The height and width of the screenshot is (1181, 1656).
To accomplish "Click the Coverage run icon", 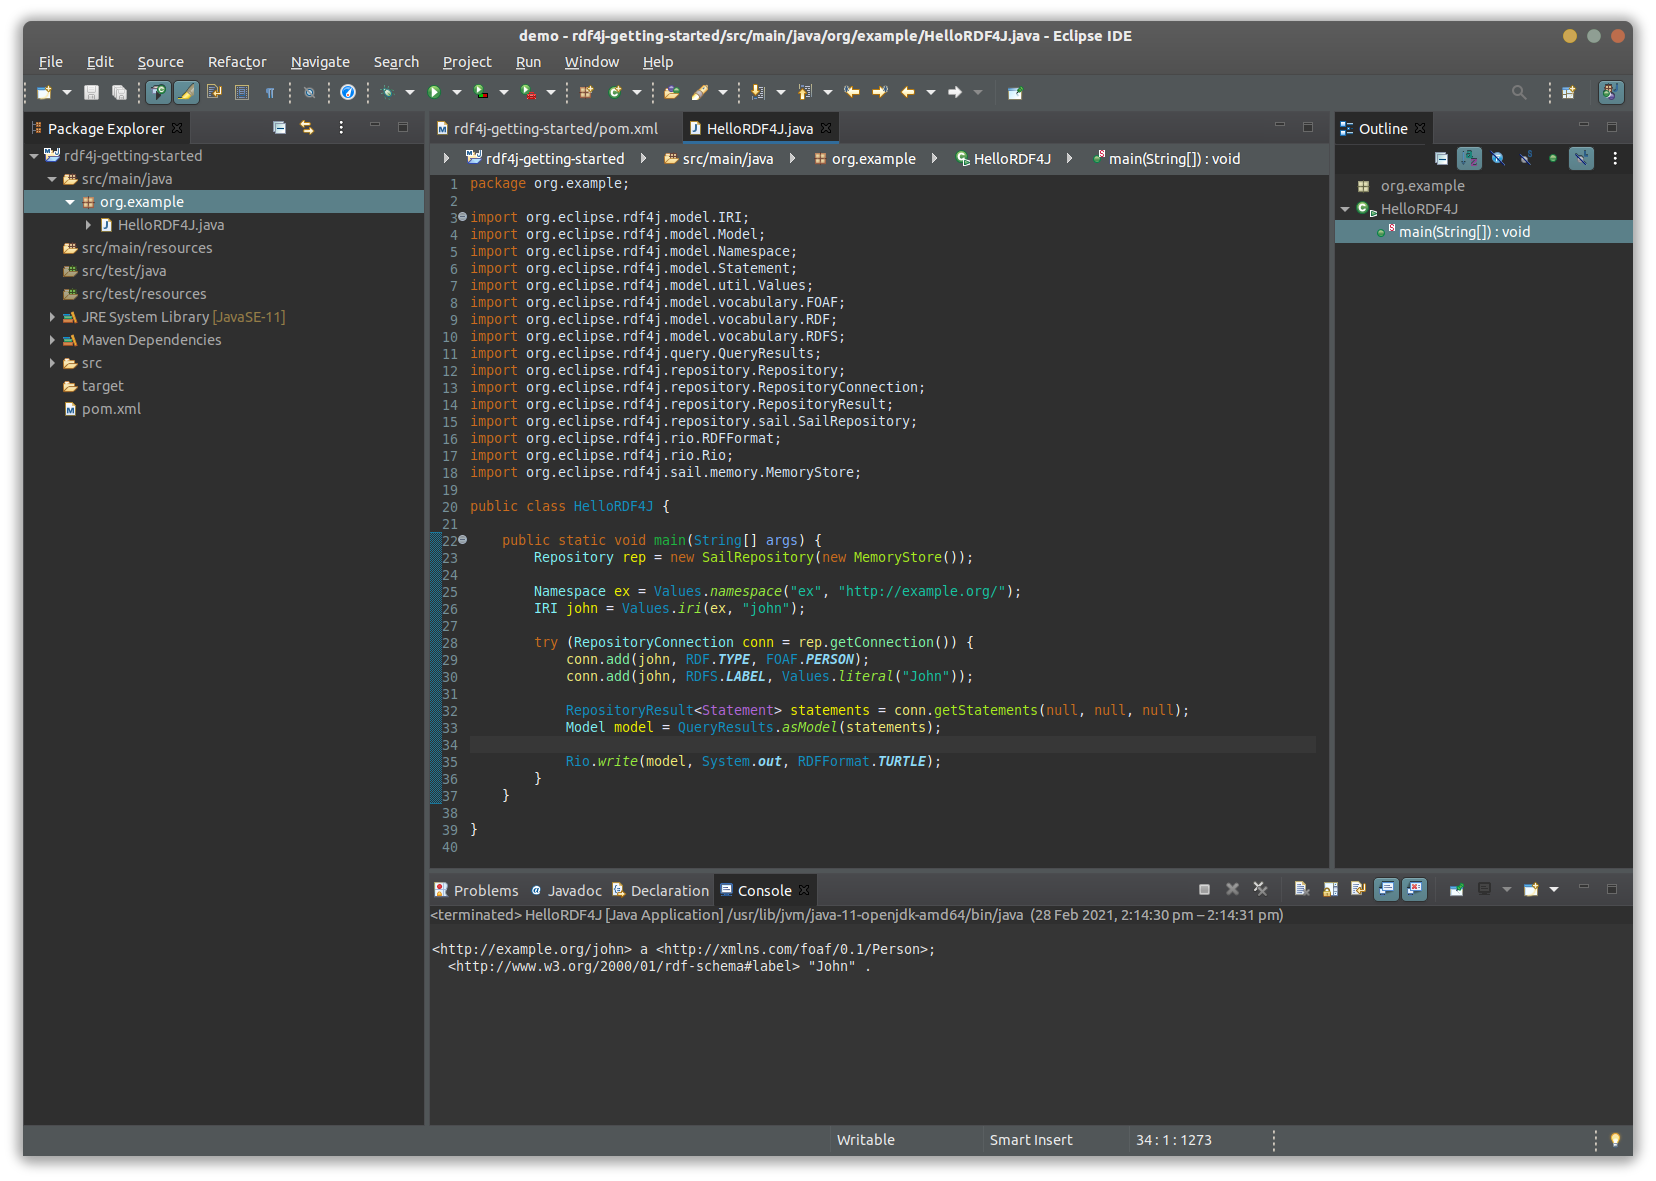I will (x=481, y=92).
